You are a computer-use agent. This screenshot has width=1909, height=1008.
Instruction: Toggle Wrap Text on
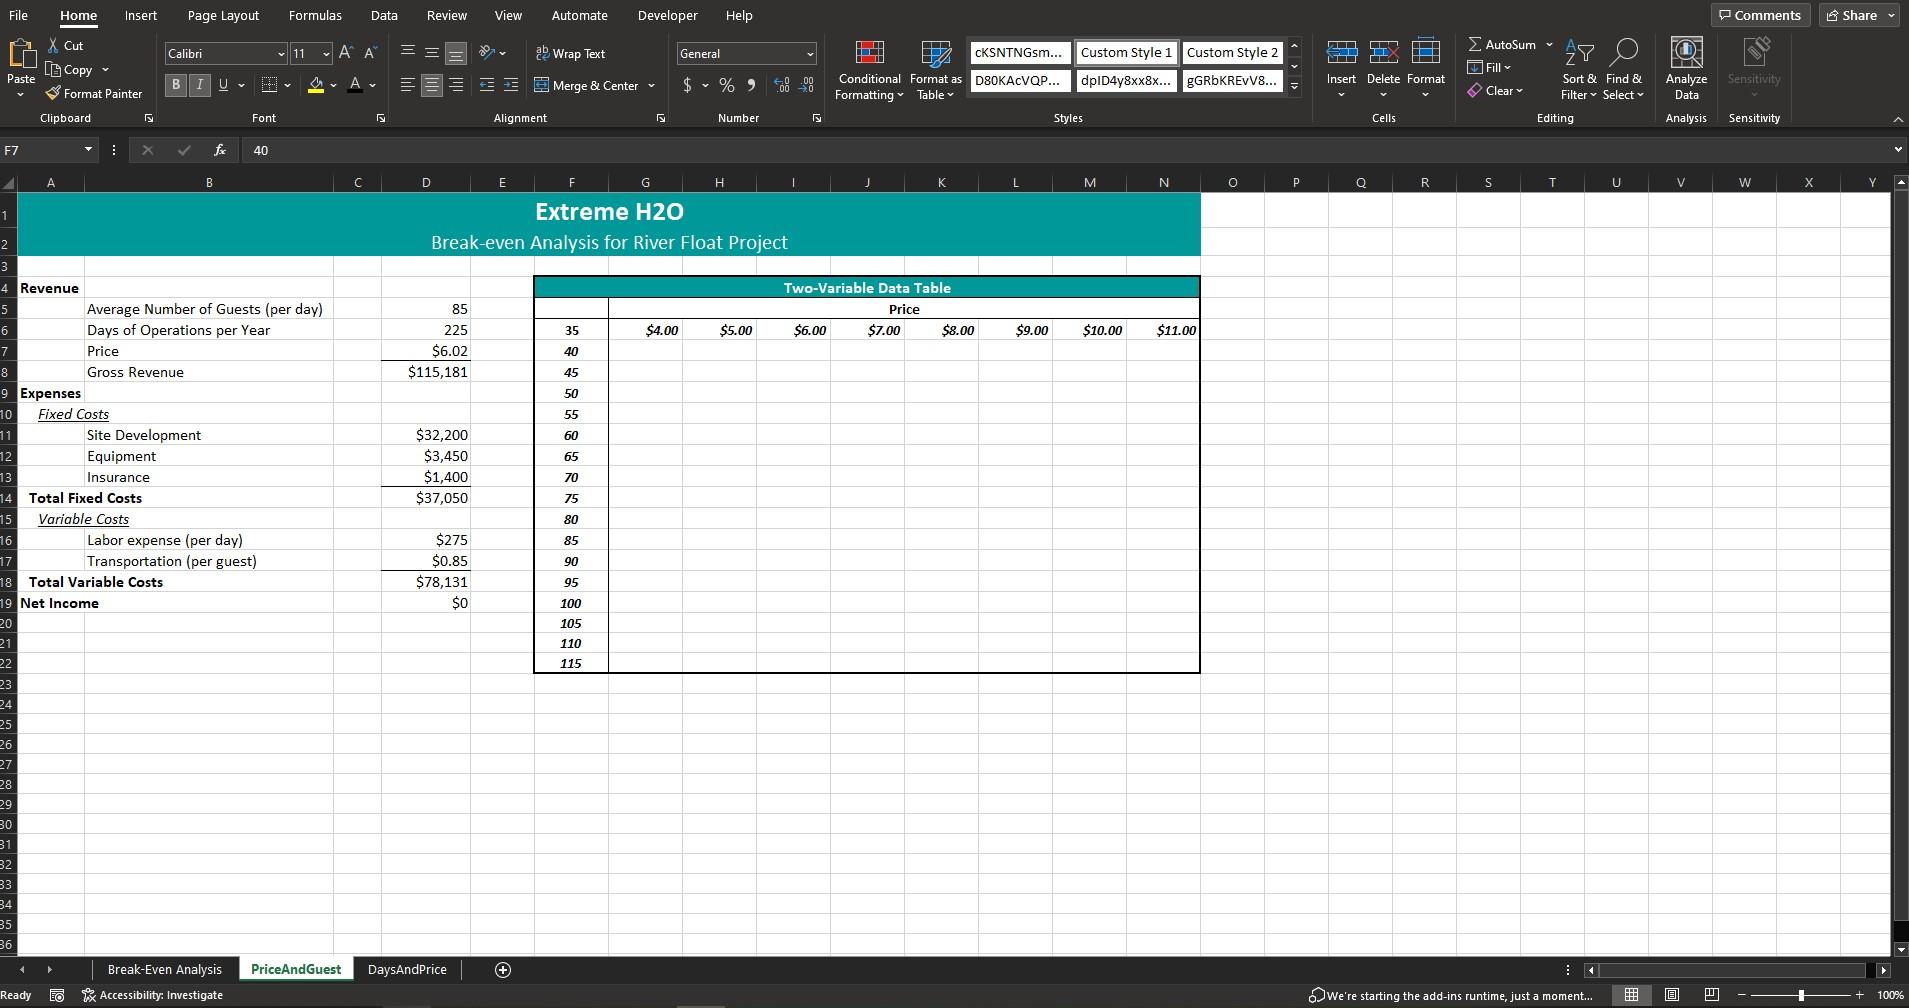click(x=571, y=54)
